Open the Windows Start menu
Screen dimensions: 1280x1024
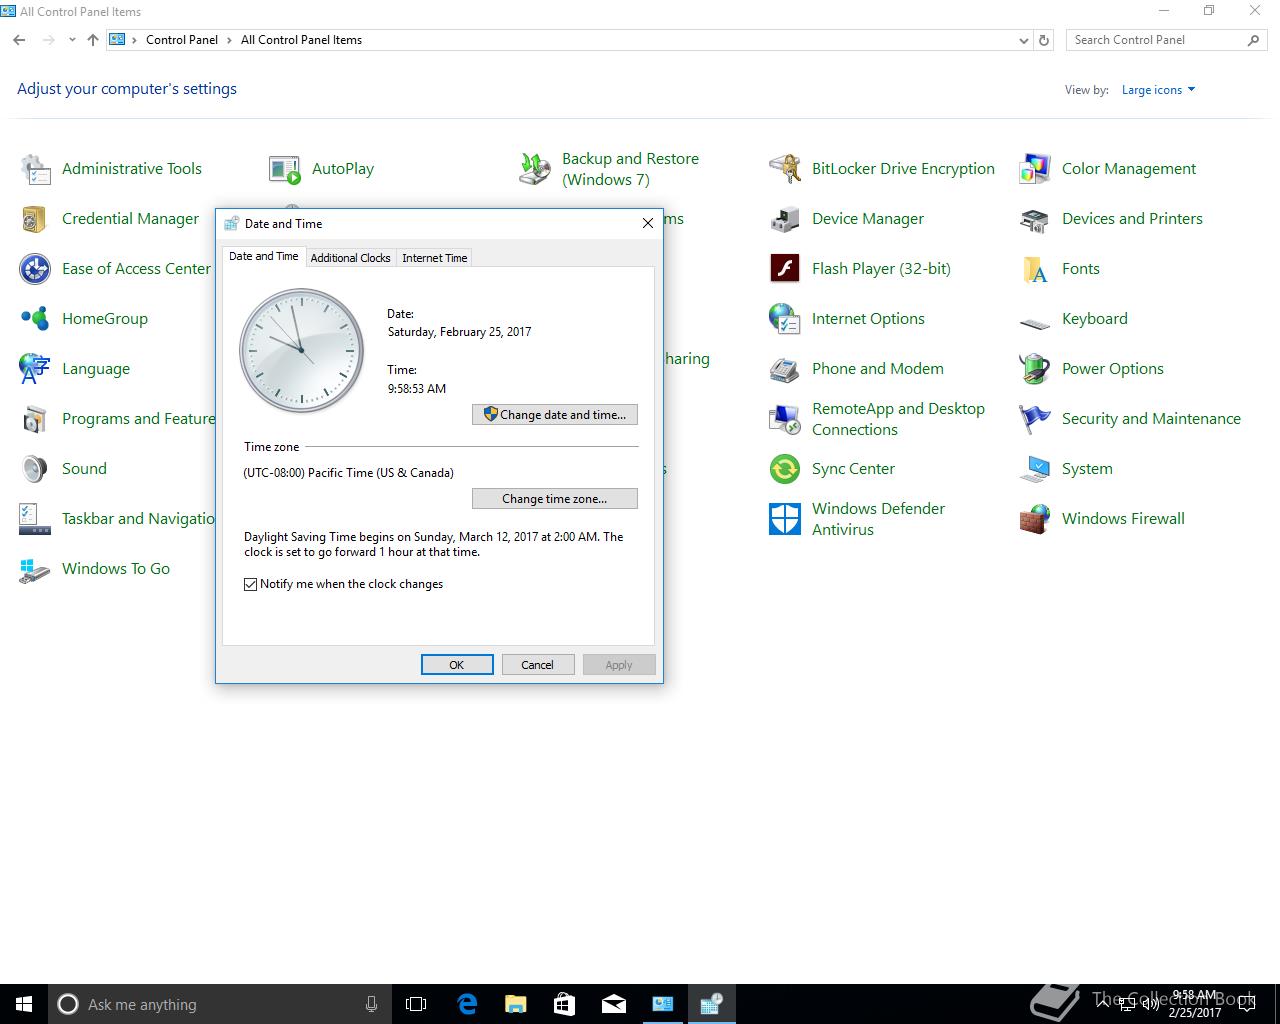(24, 1004)
